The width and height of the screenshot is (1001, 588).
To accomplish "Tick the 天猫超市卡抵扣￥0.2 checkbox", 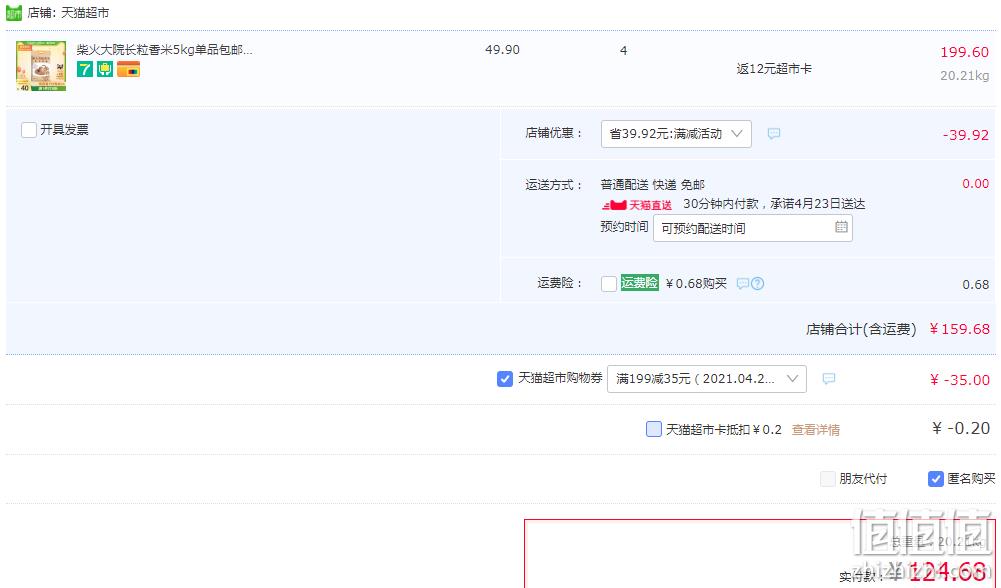I will pos(654,429).
